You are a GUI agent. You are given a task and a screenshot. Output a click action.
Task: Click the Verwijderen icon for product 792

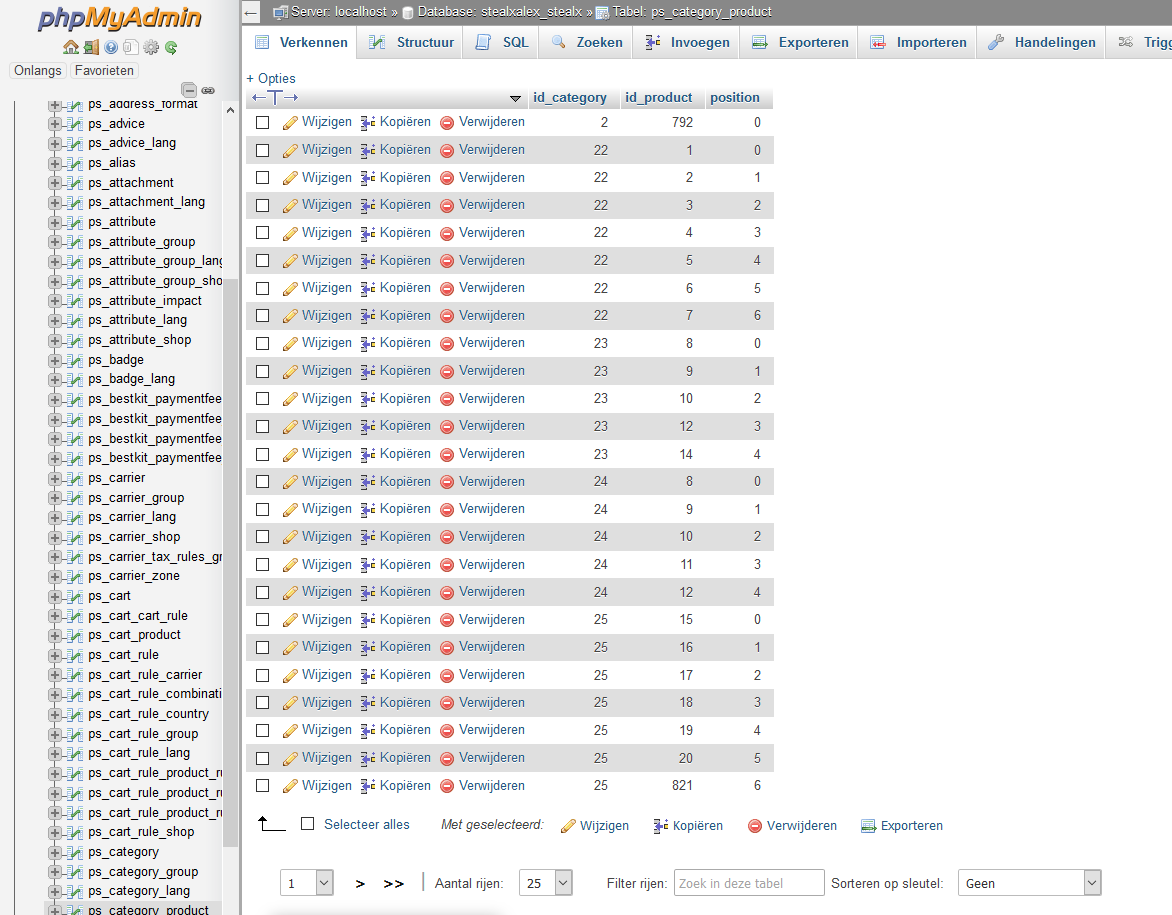[x=447, y=123]
